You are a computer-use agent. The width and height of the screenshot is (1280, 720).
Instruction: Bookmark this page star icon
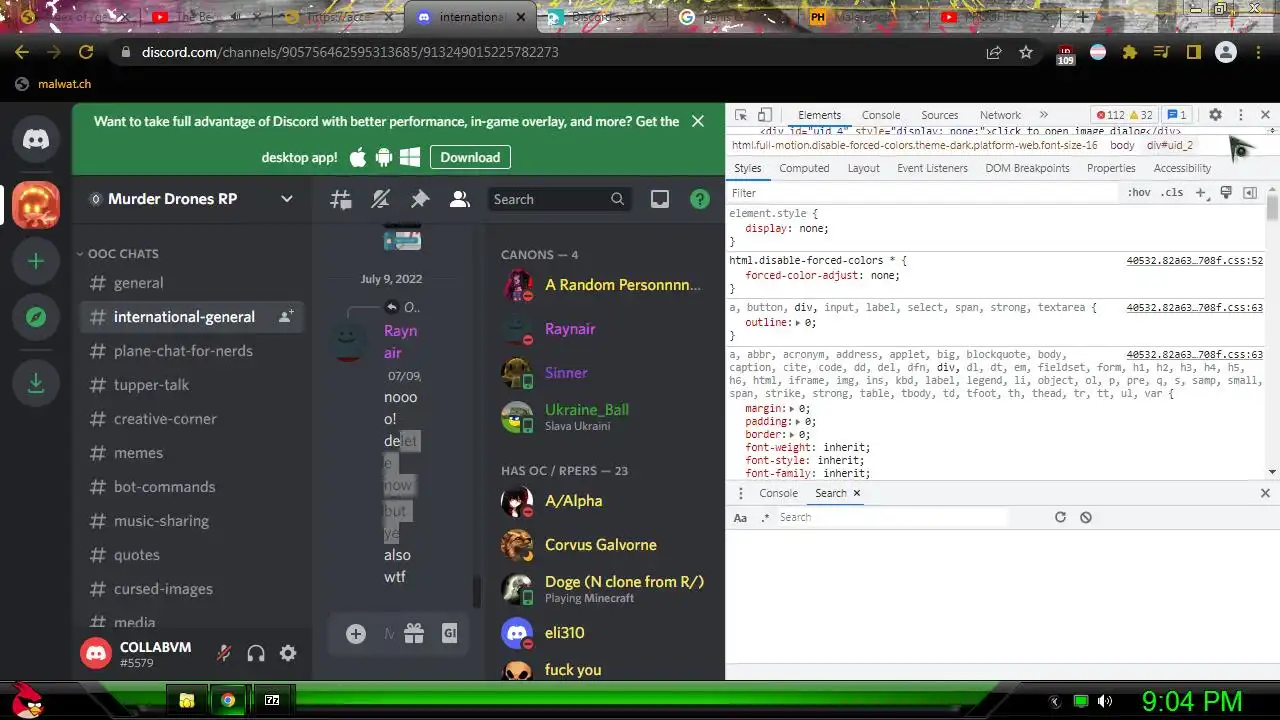click(x=1025, y=52)
